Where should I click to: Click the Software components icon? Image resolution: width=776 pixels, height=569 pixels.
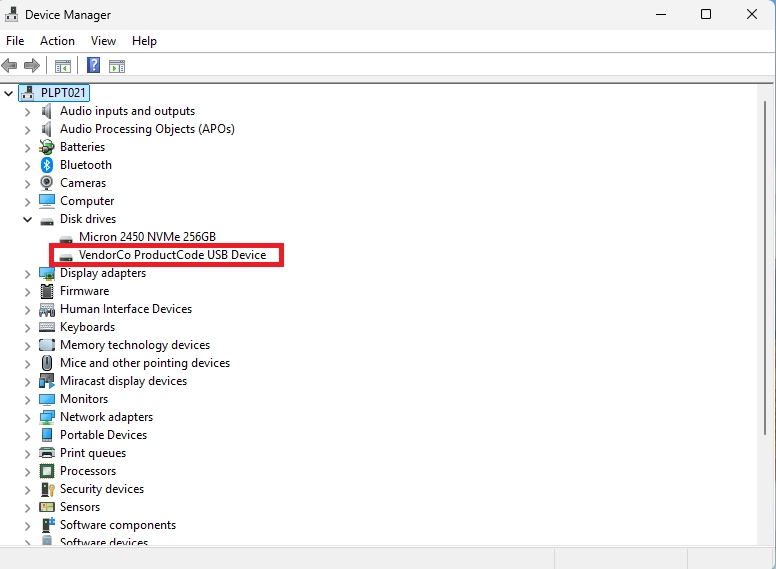click(47, 525)
